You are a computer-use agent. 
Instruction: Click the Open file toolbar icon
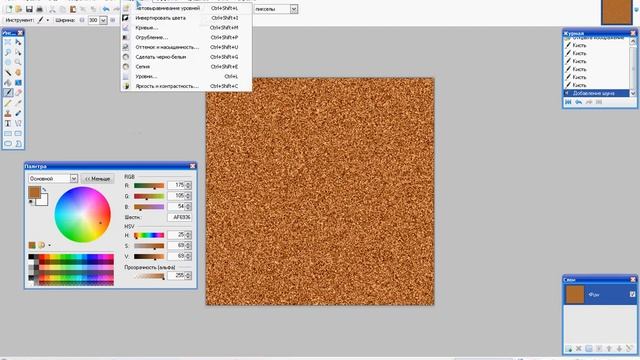tap(19, 9)
